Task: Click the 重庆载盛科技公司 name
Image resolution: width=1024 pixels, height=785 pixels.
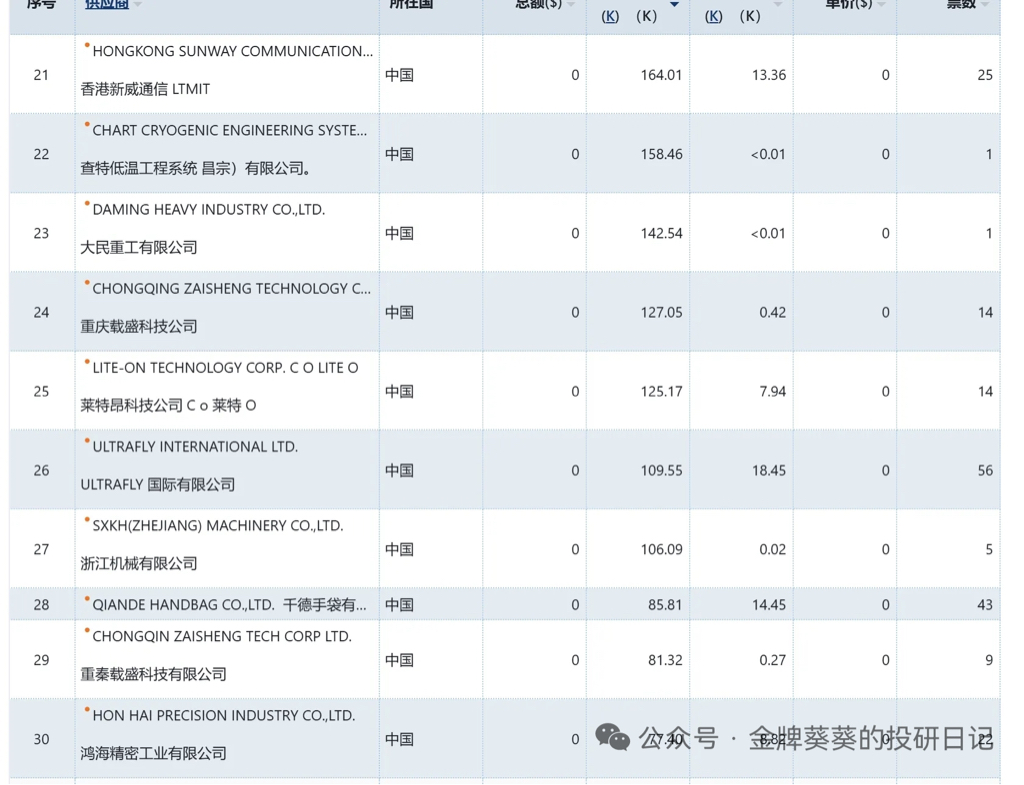Action: click(x=138, y=327)
